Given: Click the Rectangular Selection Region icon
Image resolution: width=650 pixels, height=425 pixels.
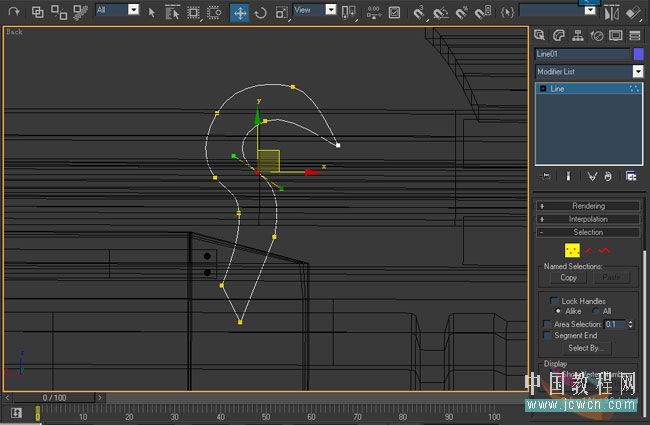Looking at the screenshot, I should coord(193,13).
